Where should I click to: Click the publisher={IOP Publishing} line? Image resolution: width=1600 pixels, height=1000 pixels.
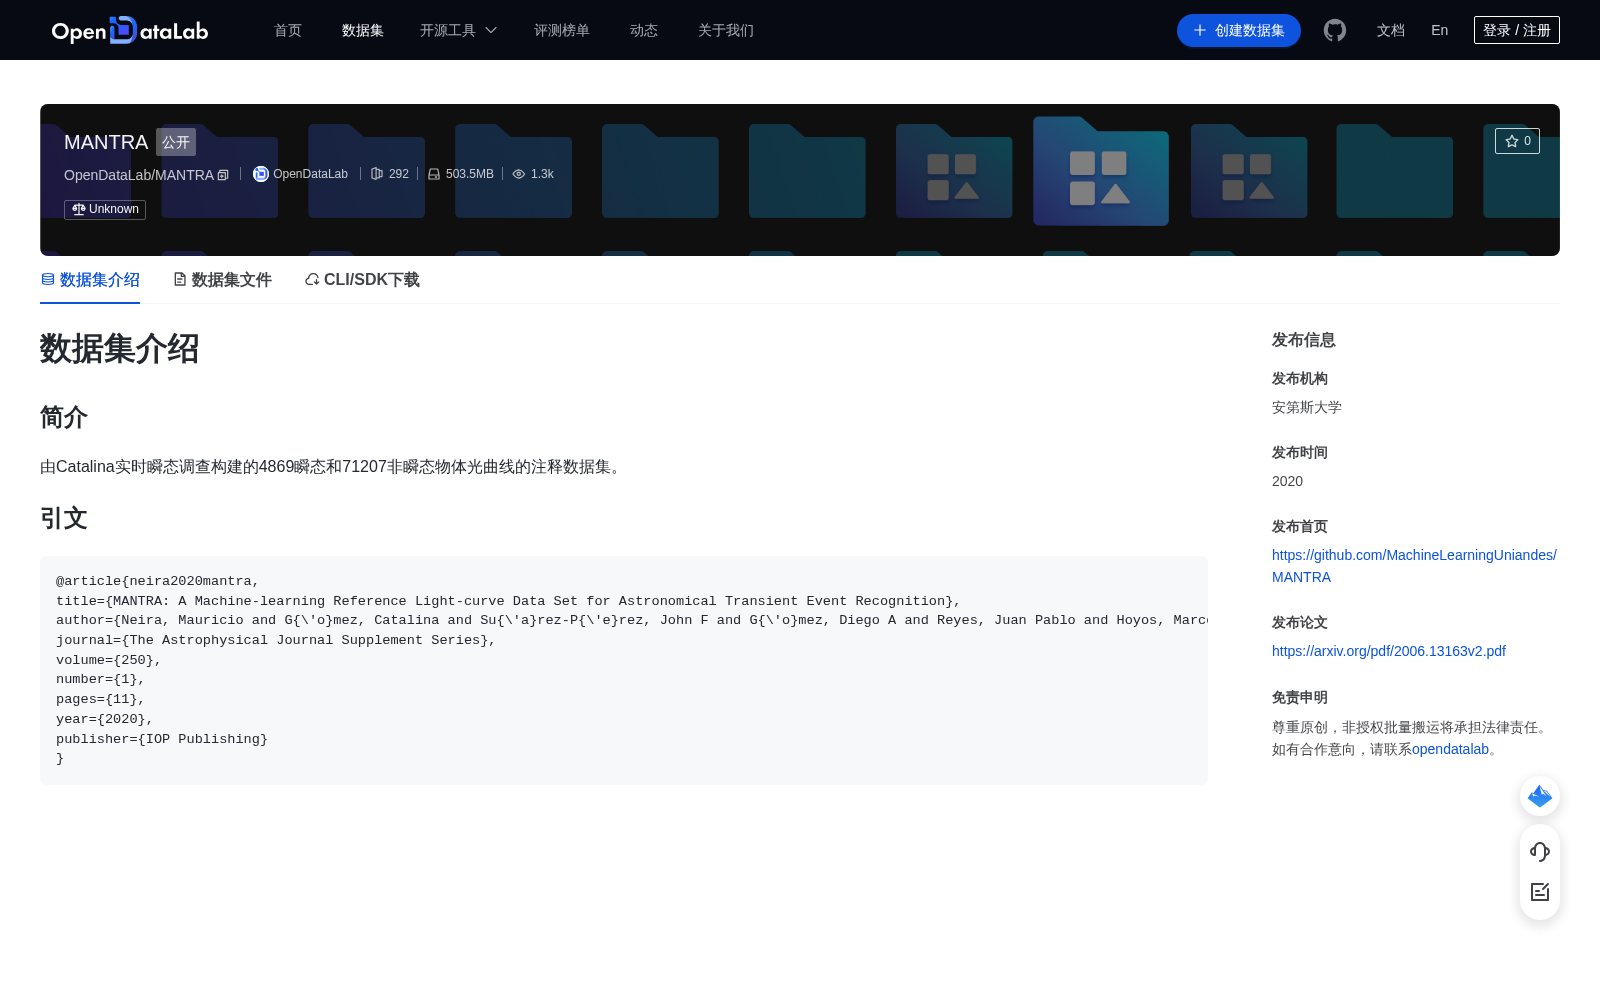[162, 739]
